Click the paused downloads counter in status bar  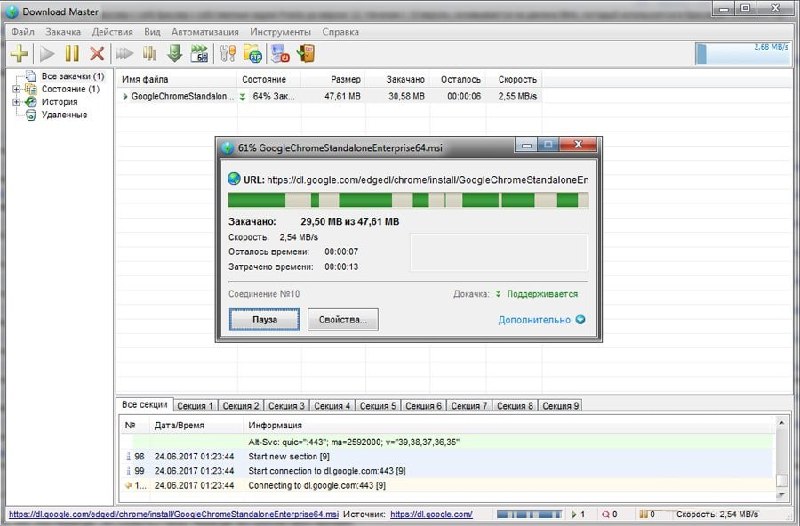click(647, 514)
